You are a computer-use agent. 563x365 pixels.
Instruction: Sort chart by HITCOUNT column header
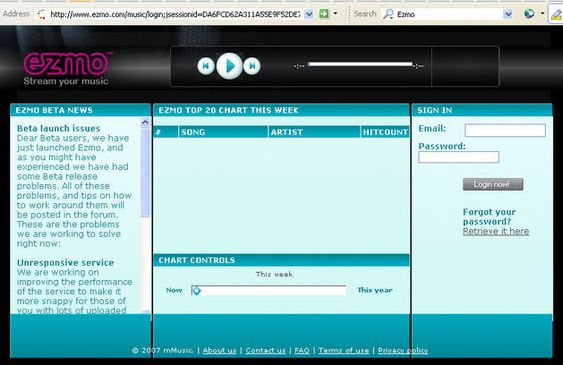pyautogui.click(x=385, y=132)
